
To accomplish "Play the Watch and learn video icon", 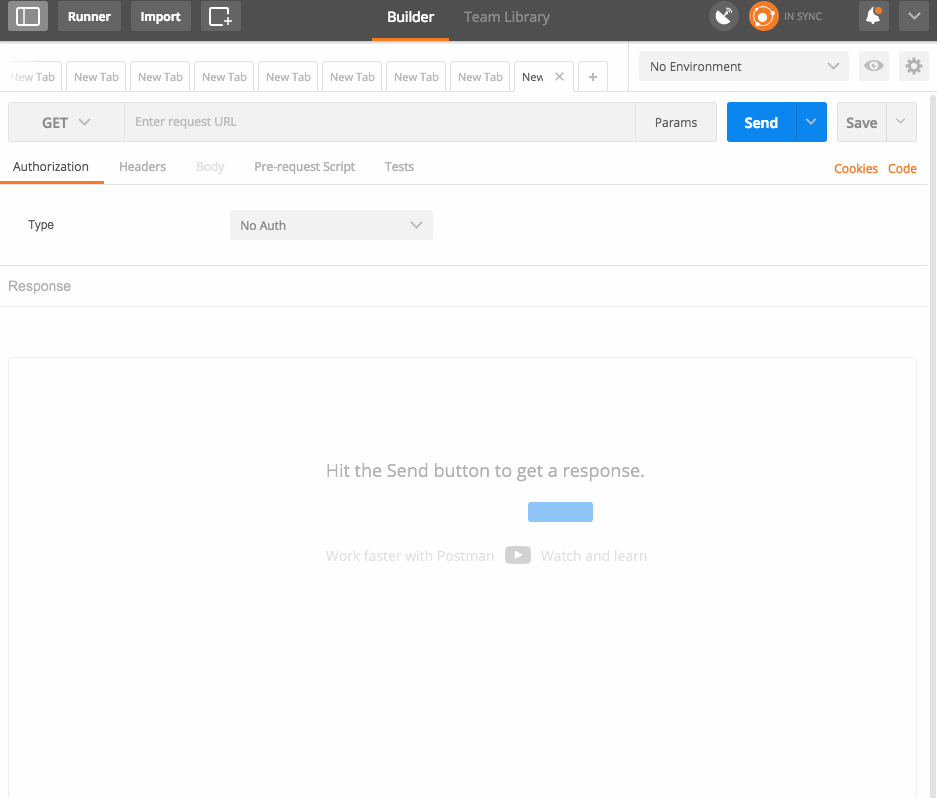I will click(x=518, y=555).
